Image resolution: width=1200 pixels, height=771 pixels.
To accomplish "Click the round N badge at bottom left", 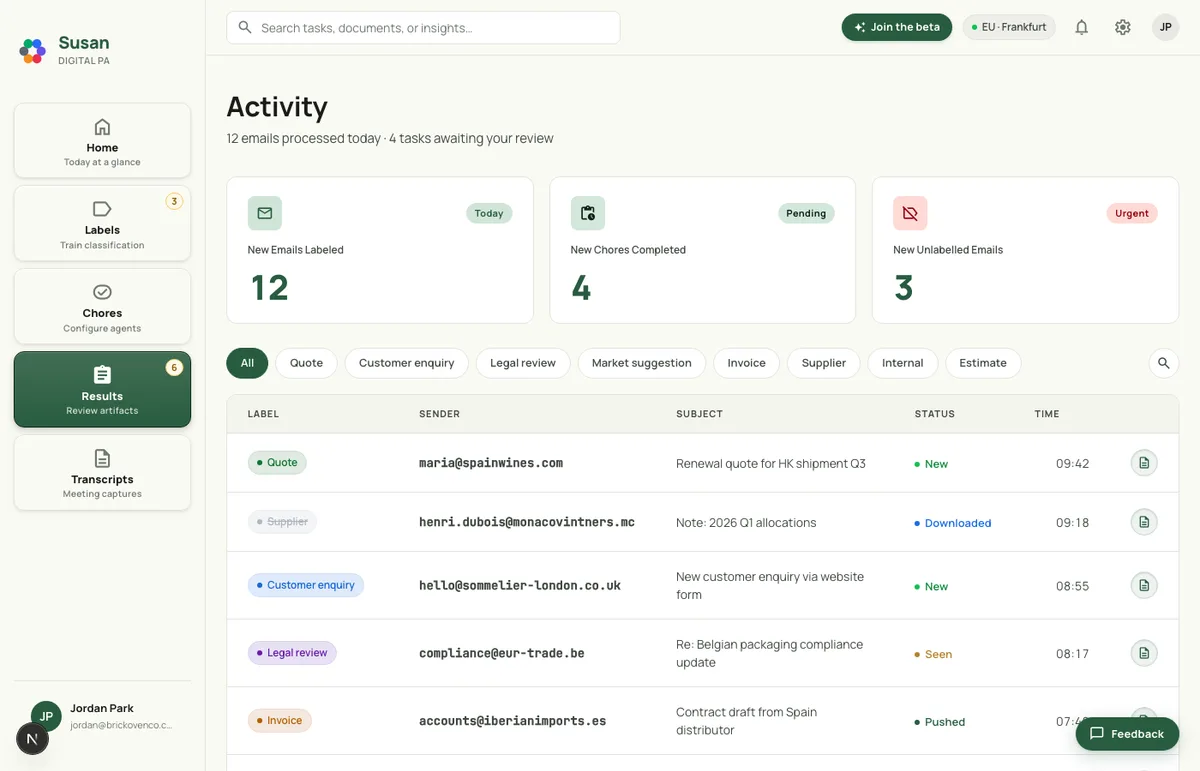I will pos(33,739).
